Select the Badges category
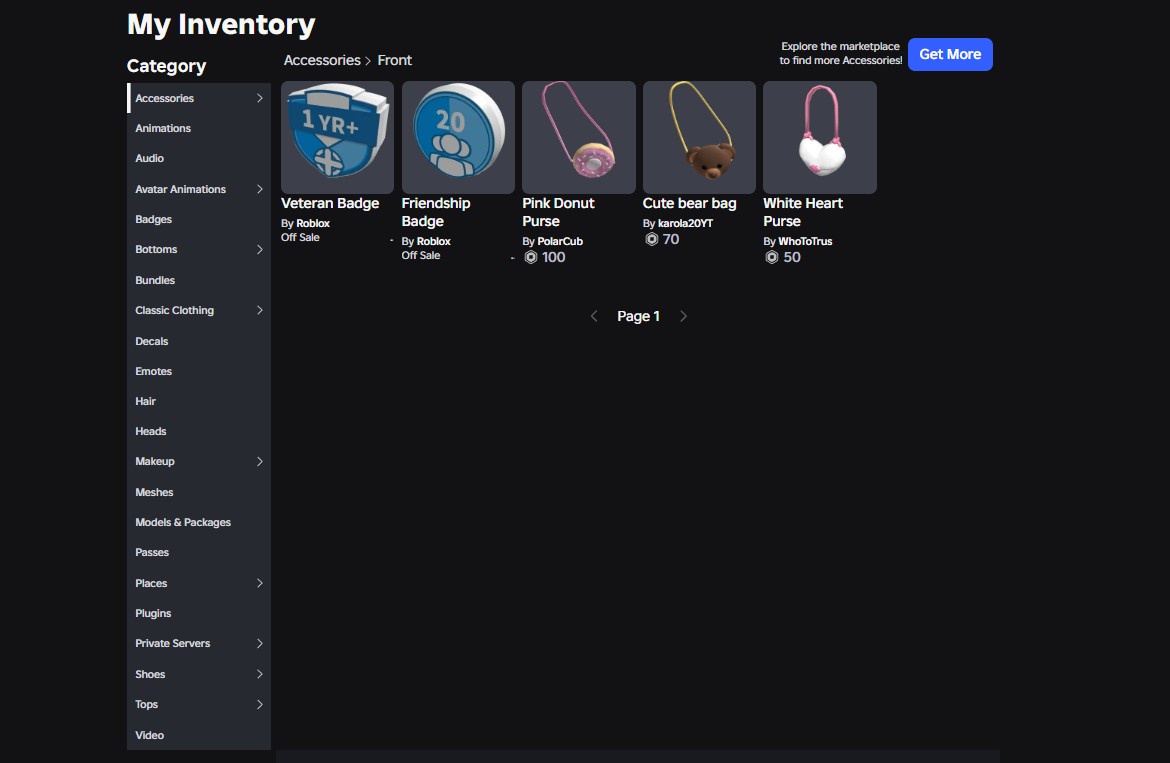Screen dimensions: 1170x763 click(198, 219)
